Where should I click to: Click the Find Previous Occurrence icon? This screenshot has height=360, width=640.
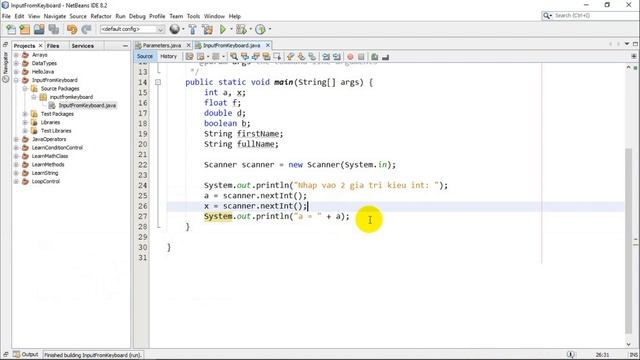[x=244, y=57]
